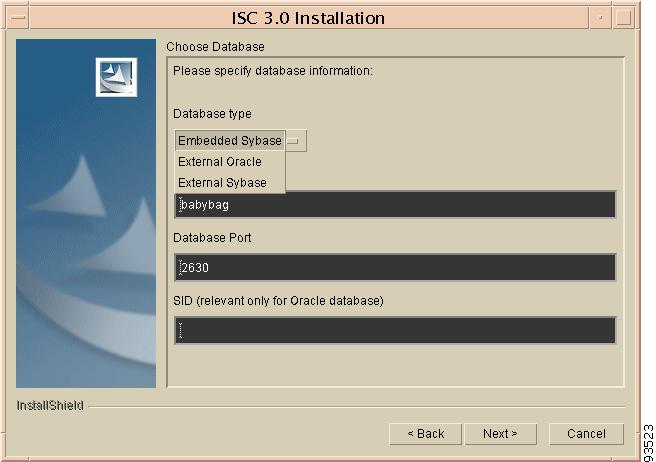Click the field containing babybag
656x462 pixels.
pos(395,205)
